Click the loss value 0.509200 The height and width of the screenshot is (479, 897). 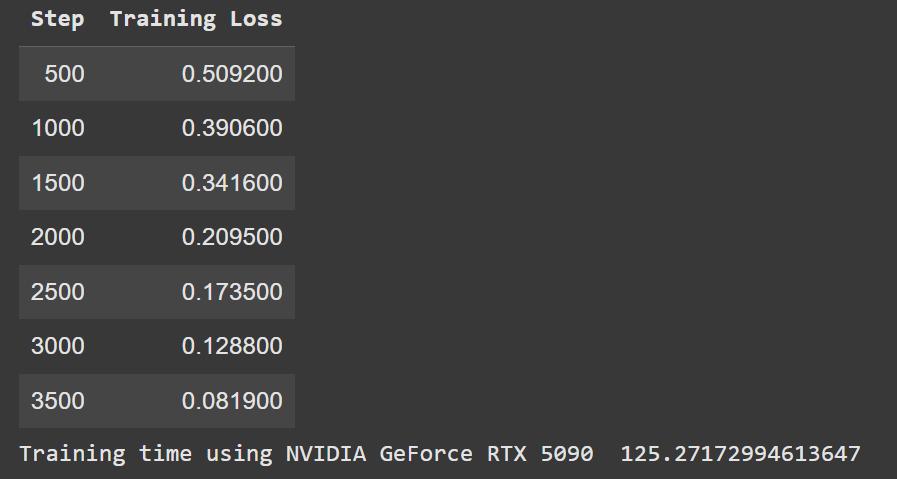tap(232, 74)
